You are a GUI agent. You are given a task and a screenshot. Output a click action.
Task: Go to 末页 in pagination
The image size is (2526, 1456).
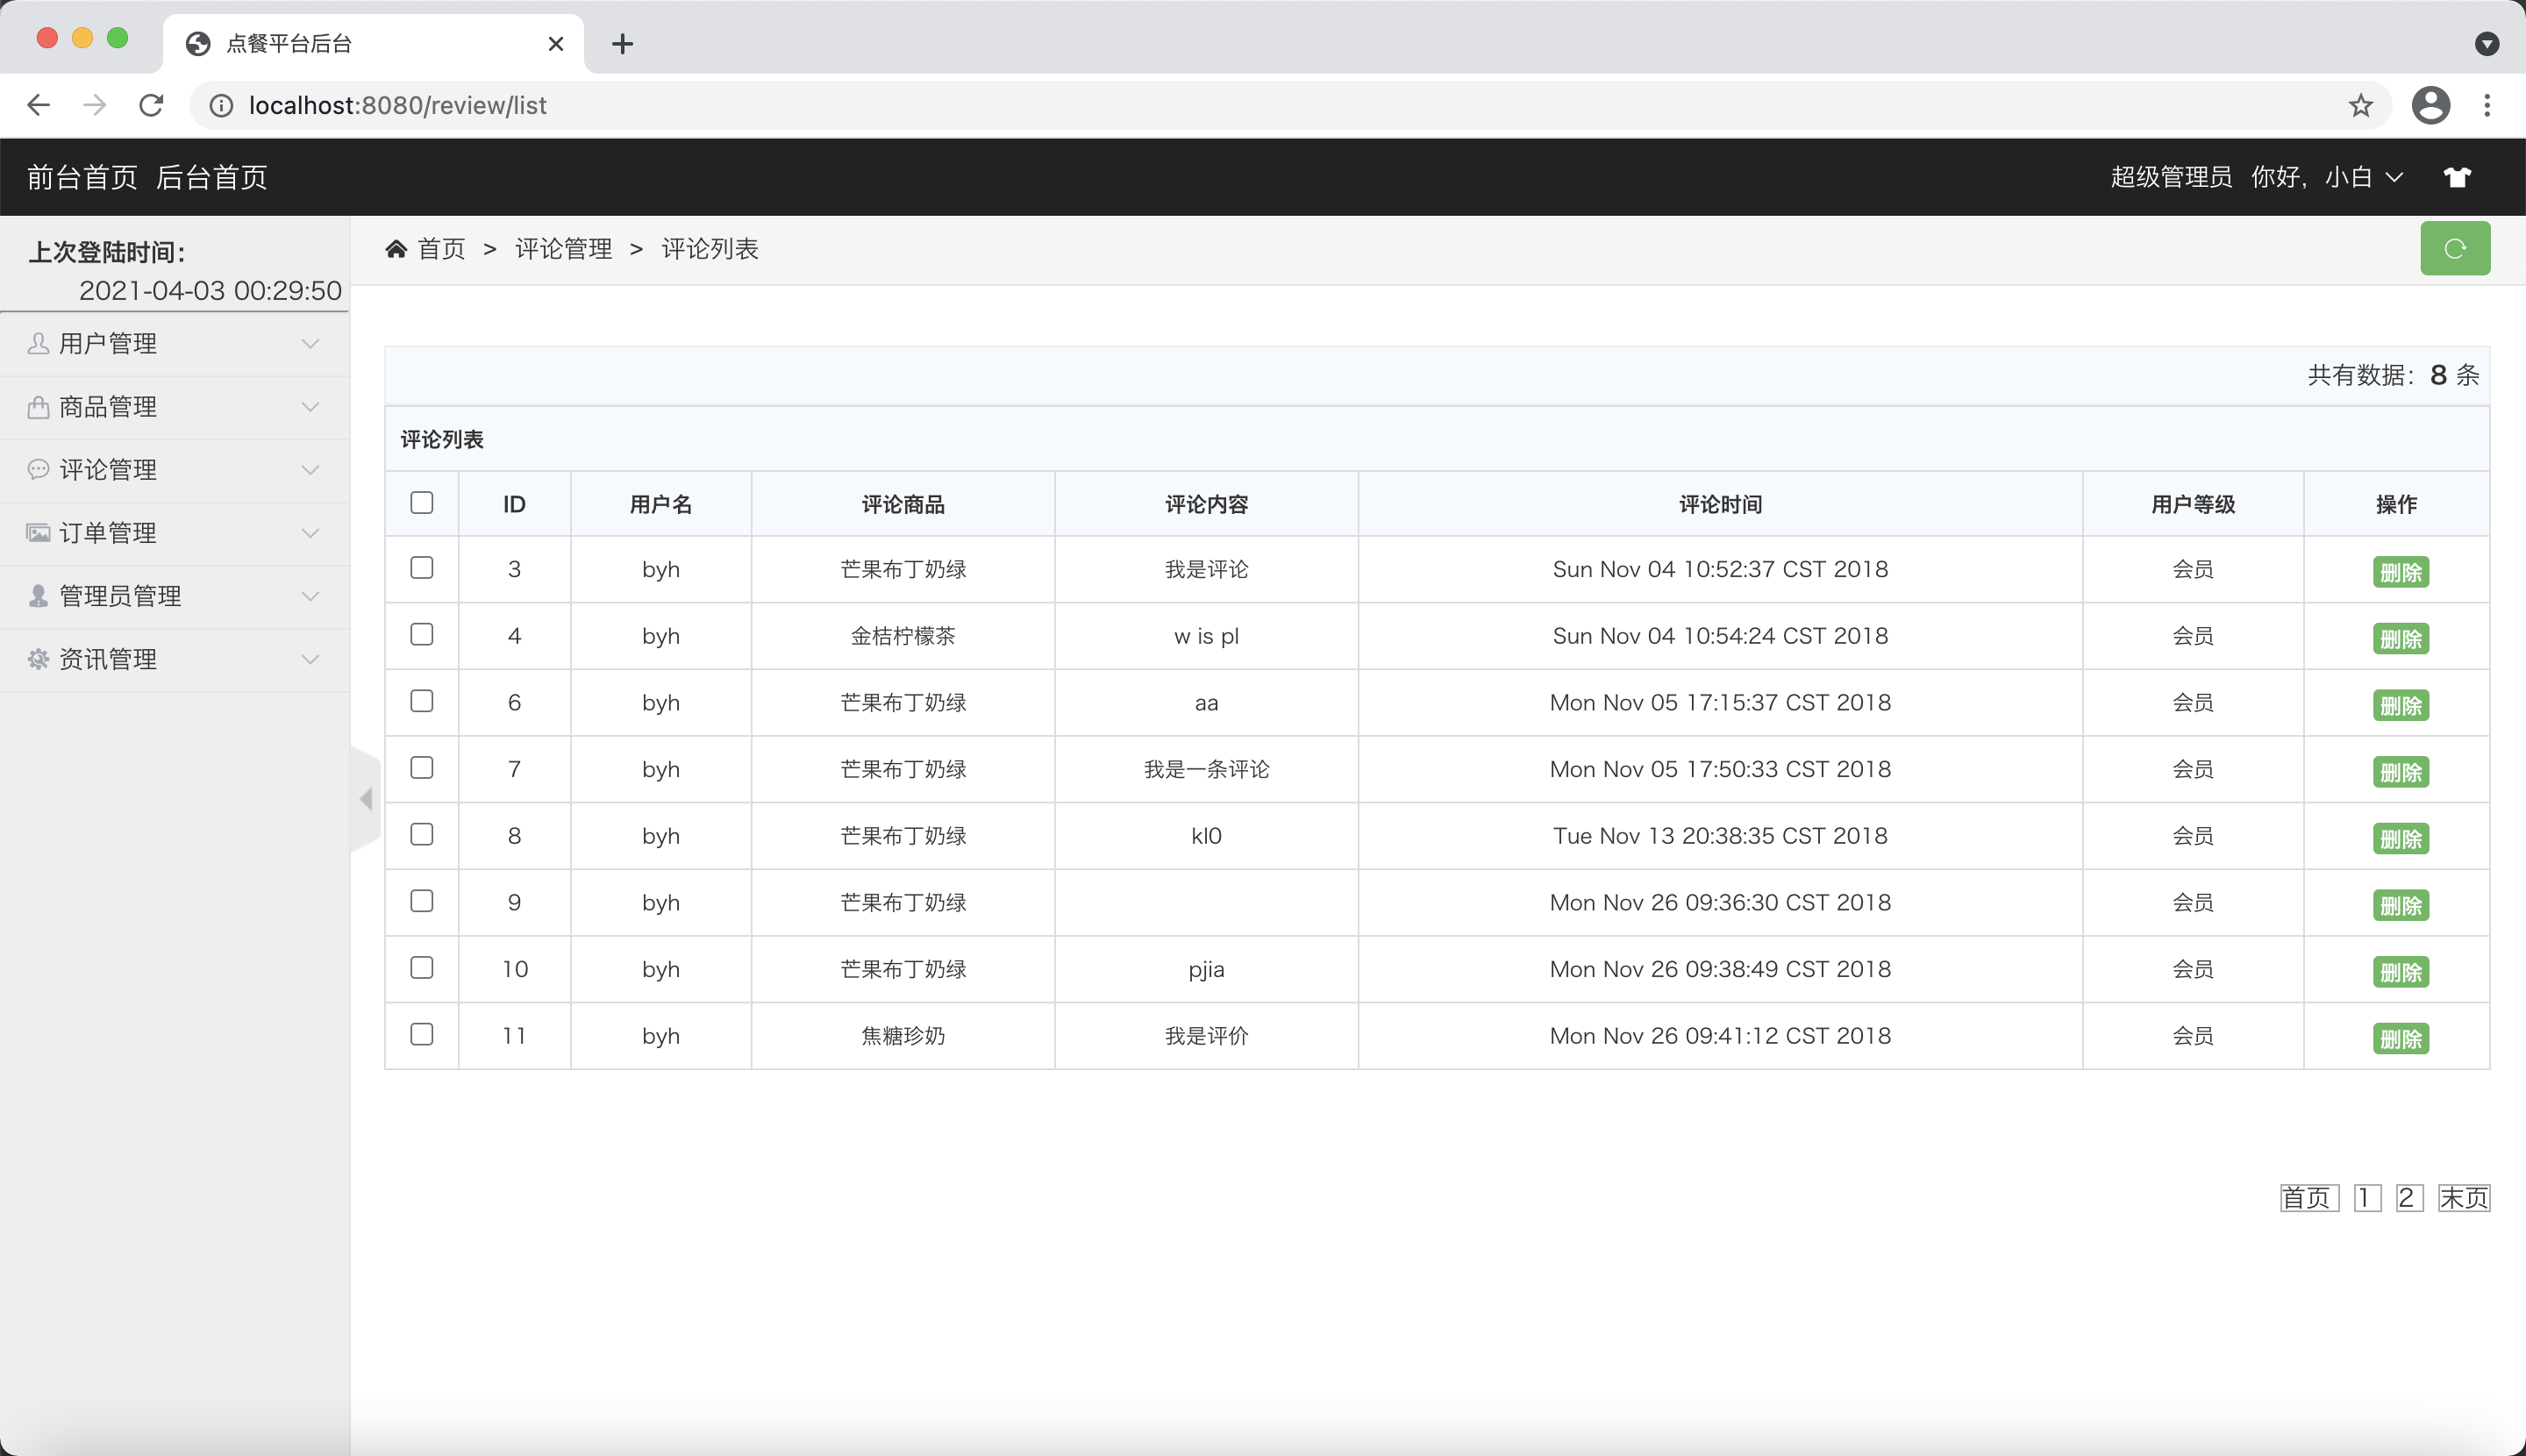[x=2463, y=1197]
